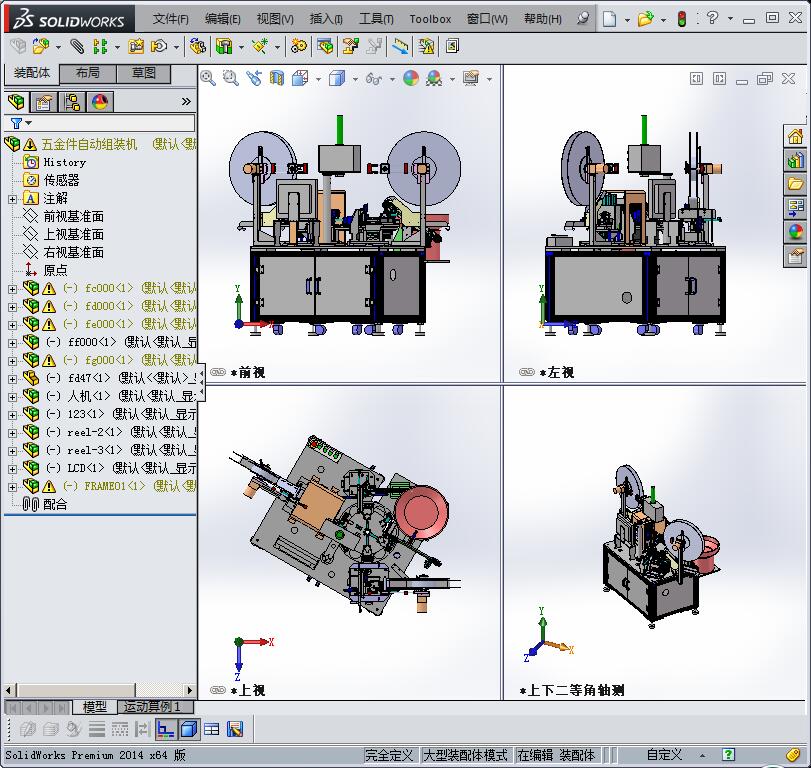Open PropertyManager tab icon
This screenshot has height=768, width=811.
(x=44, y=102)
